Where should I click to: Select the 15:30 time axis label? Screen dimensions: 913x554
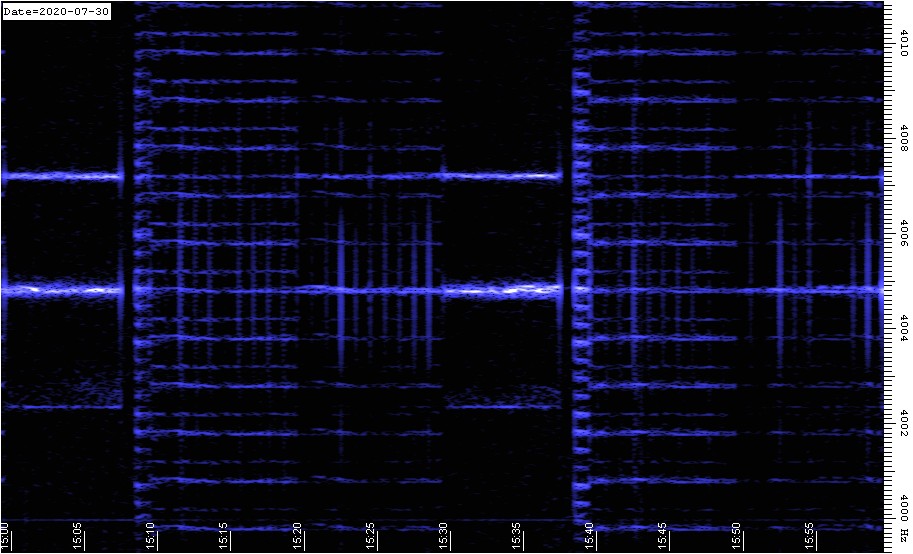coord(444,536)
